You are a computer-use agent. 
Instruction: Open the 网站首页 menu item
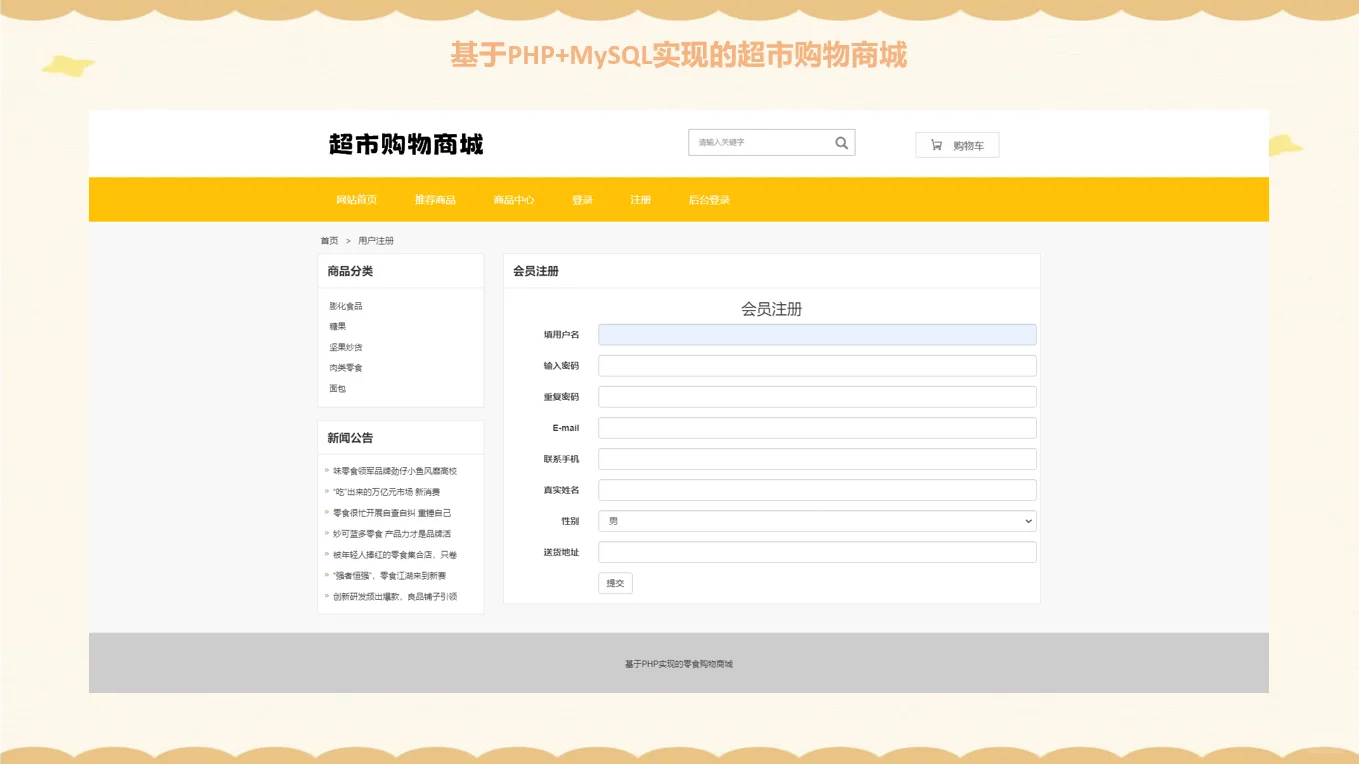click(x=357, y=199)
